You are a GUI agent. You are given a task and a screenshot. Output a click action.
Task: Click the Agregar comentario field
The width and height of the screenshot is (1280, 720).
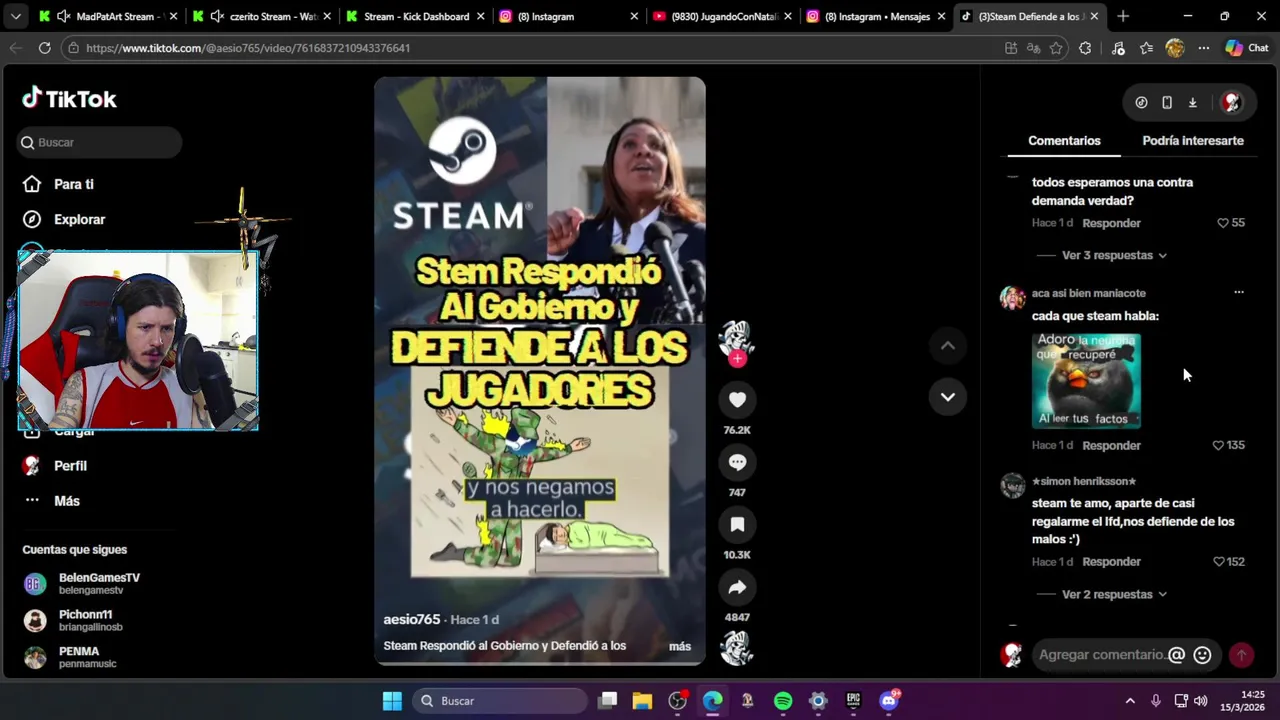click(x=1100, y=655)
